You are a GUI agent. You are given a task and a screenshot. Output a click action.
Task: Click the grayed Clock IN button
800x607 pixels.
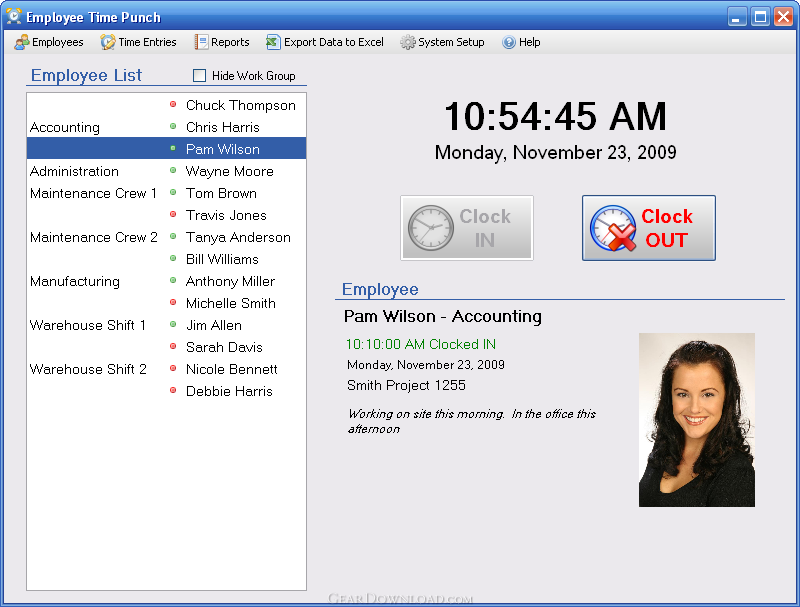click(467, 228)
